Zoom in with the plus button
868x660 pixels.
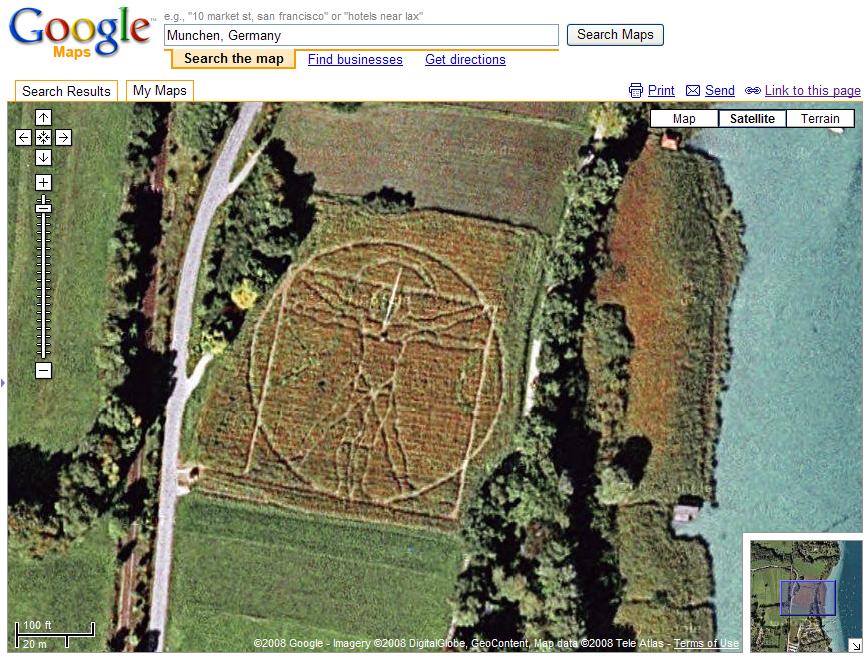tap(43, 183)
